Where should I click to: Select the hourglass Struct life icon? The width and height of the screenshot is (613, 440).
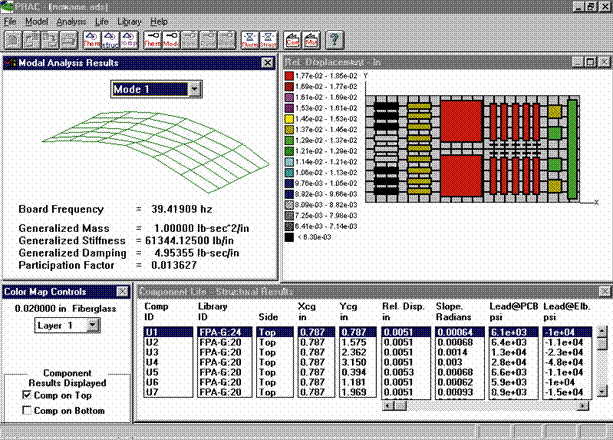click(x=266, y=40)
